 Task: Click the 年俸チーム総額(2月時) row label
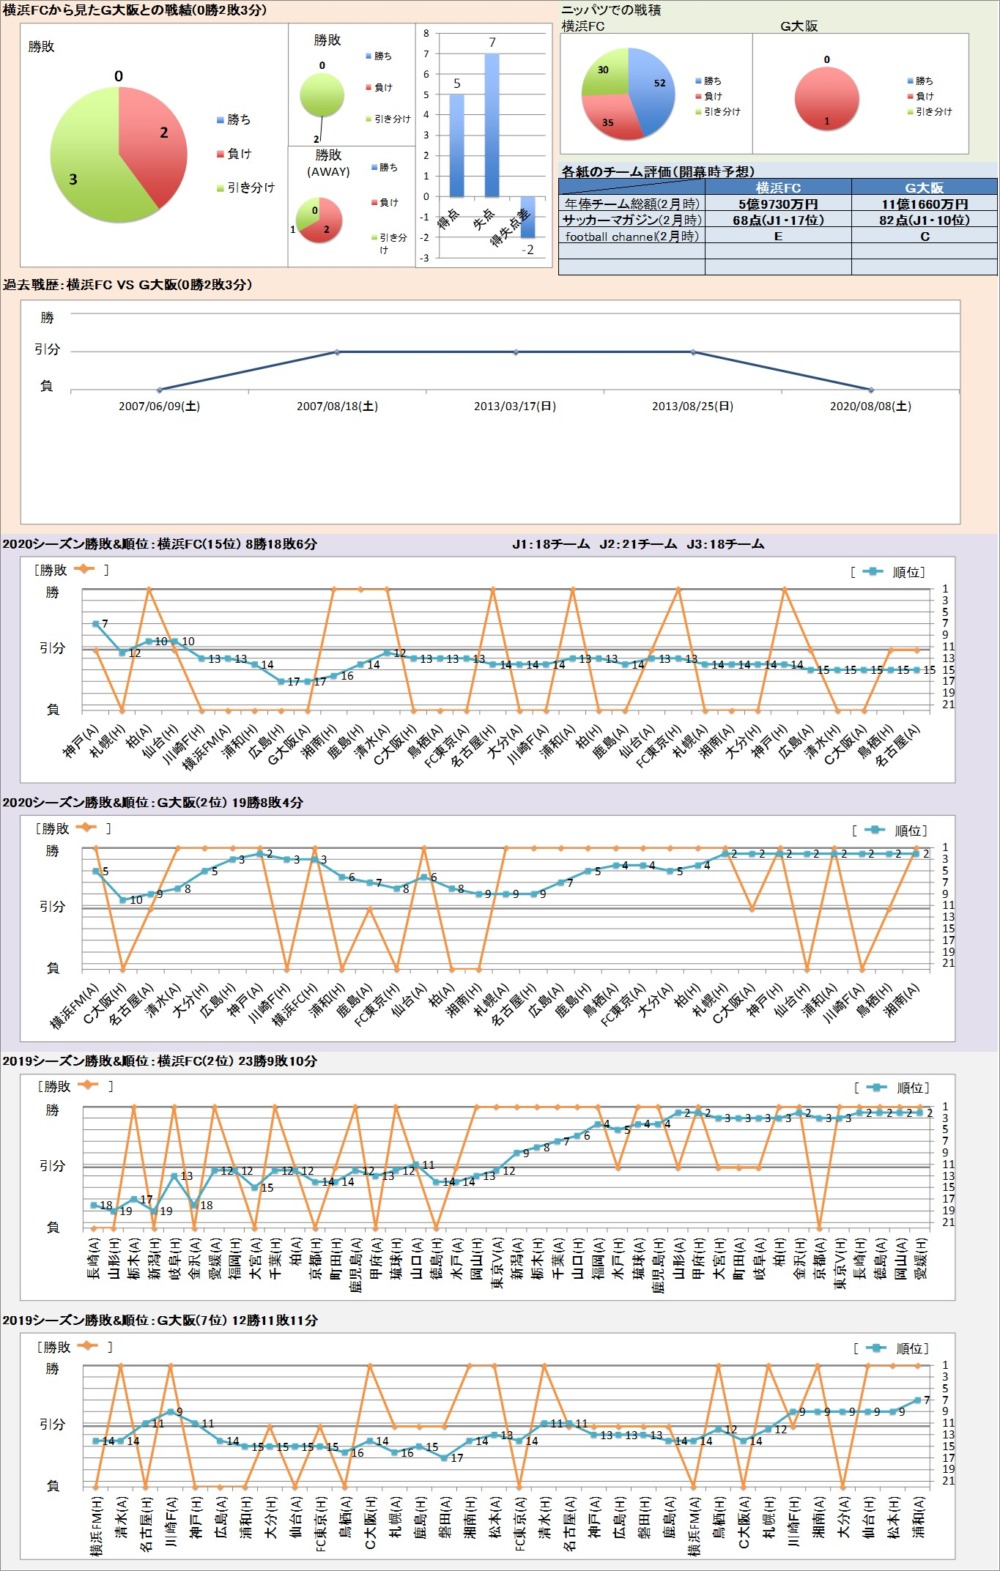pos(632,203)
